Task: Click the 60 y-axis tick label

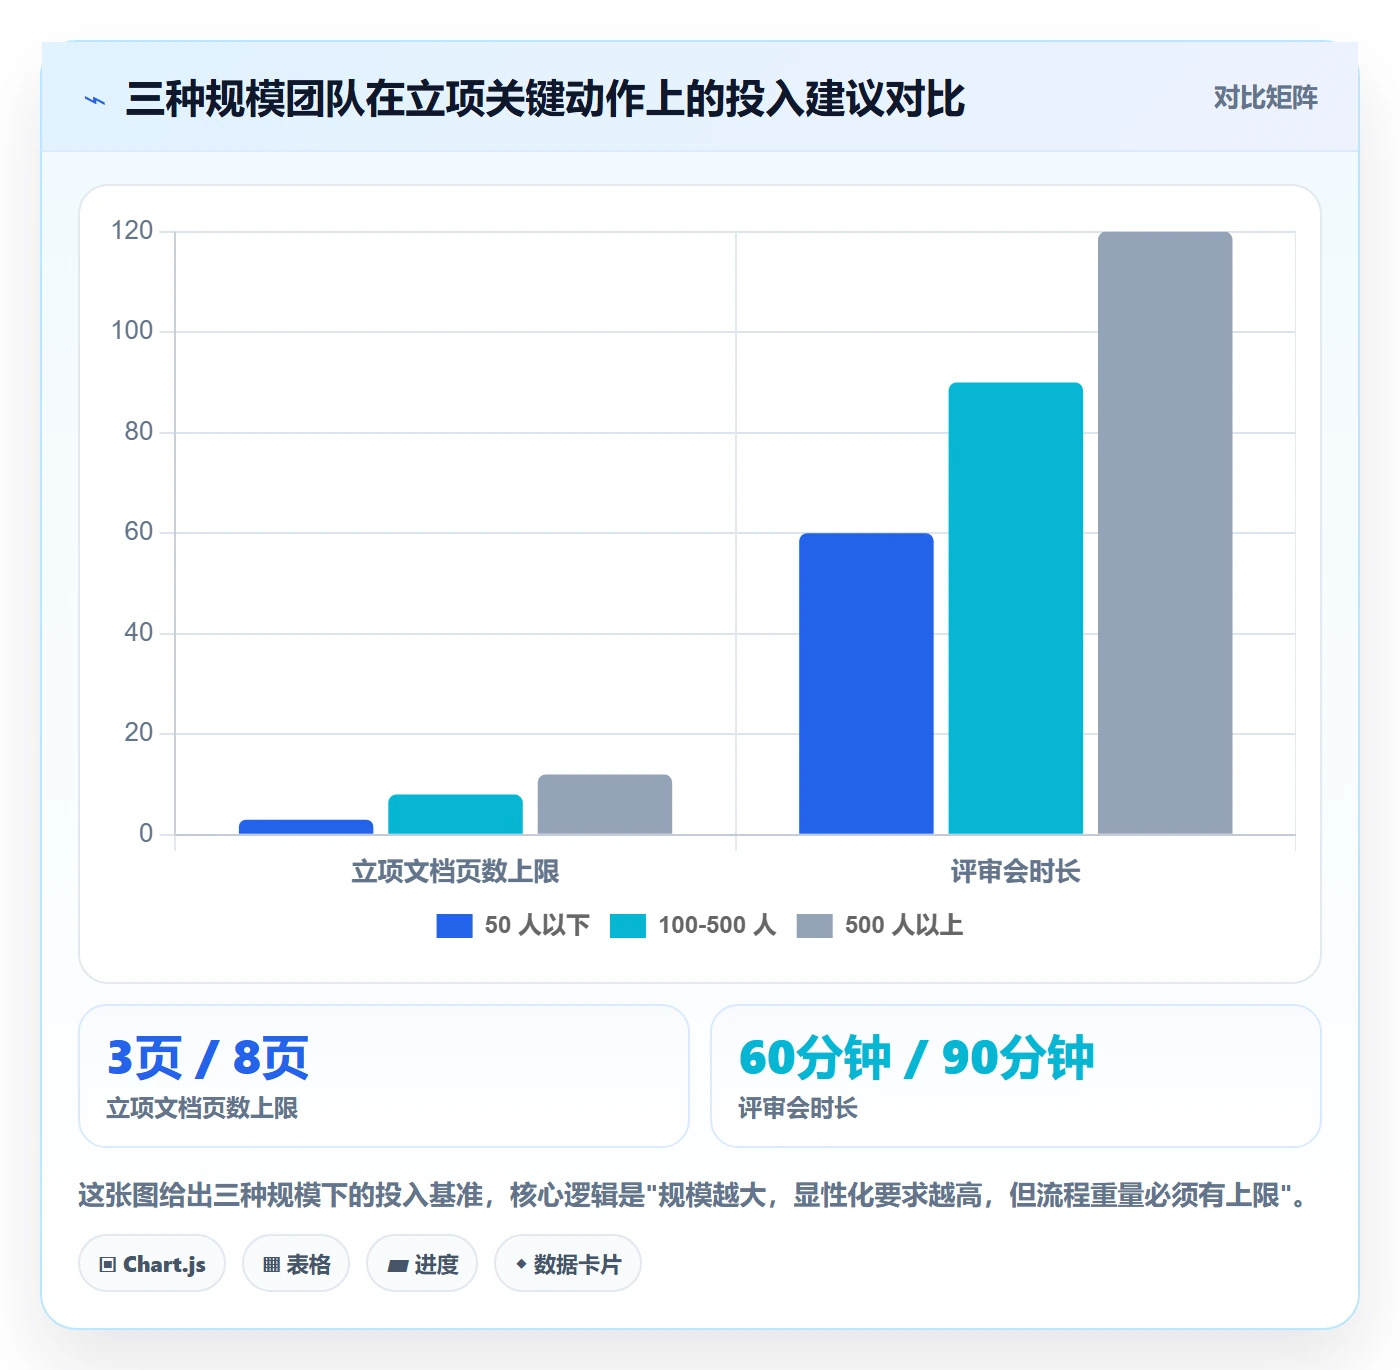Action: pos(139,532)
